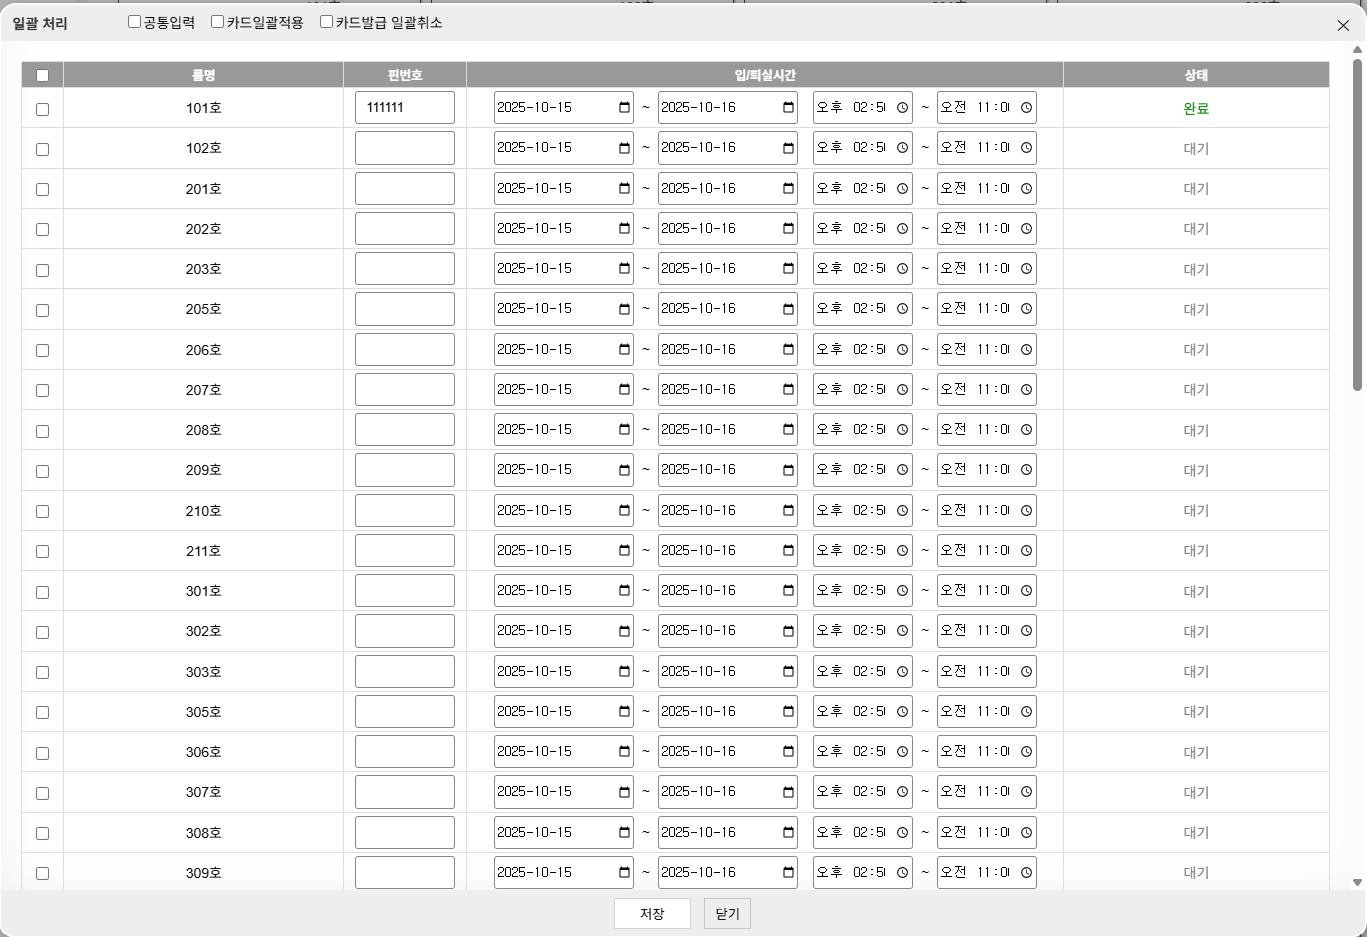Click clock icon for 102호 check-out time
1367x937 pixels.
click(x=1026, y=148)
